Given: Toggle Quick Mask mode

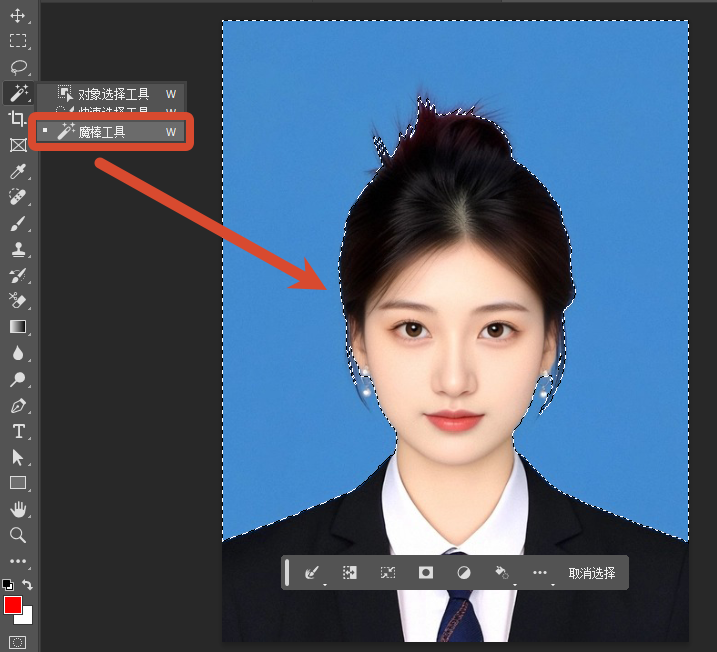Looking at the screenshot, I should pos(18,642).
